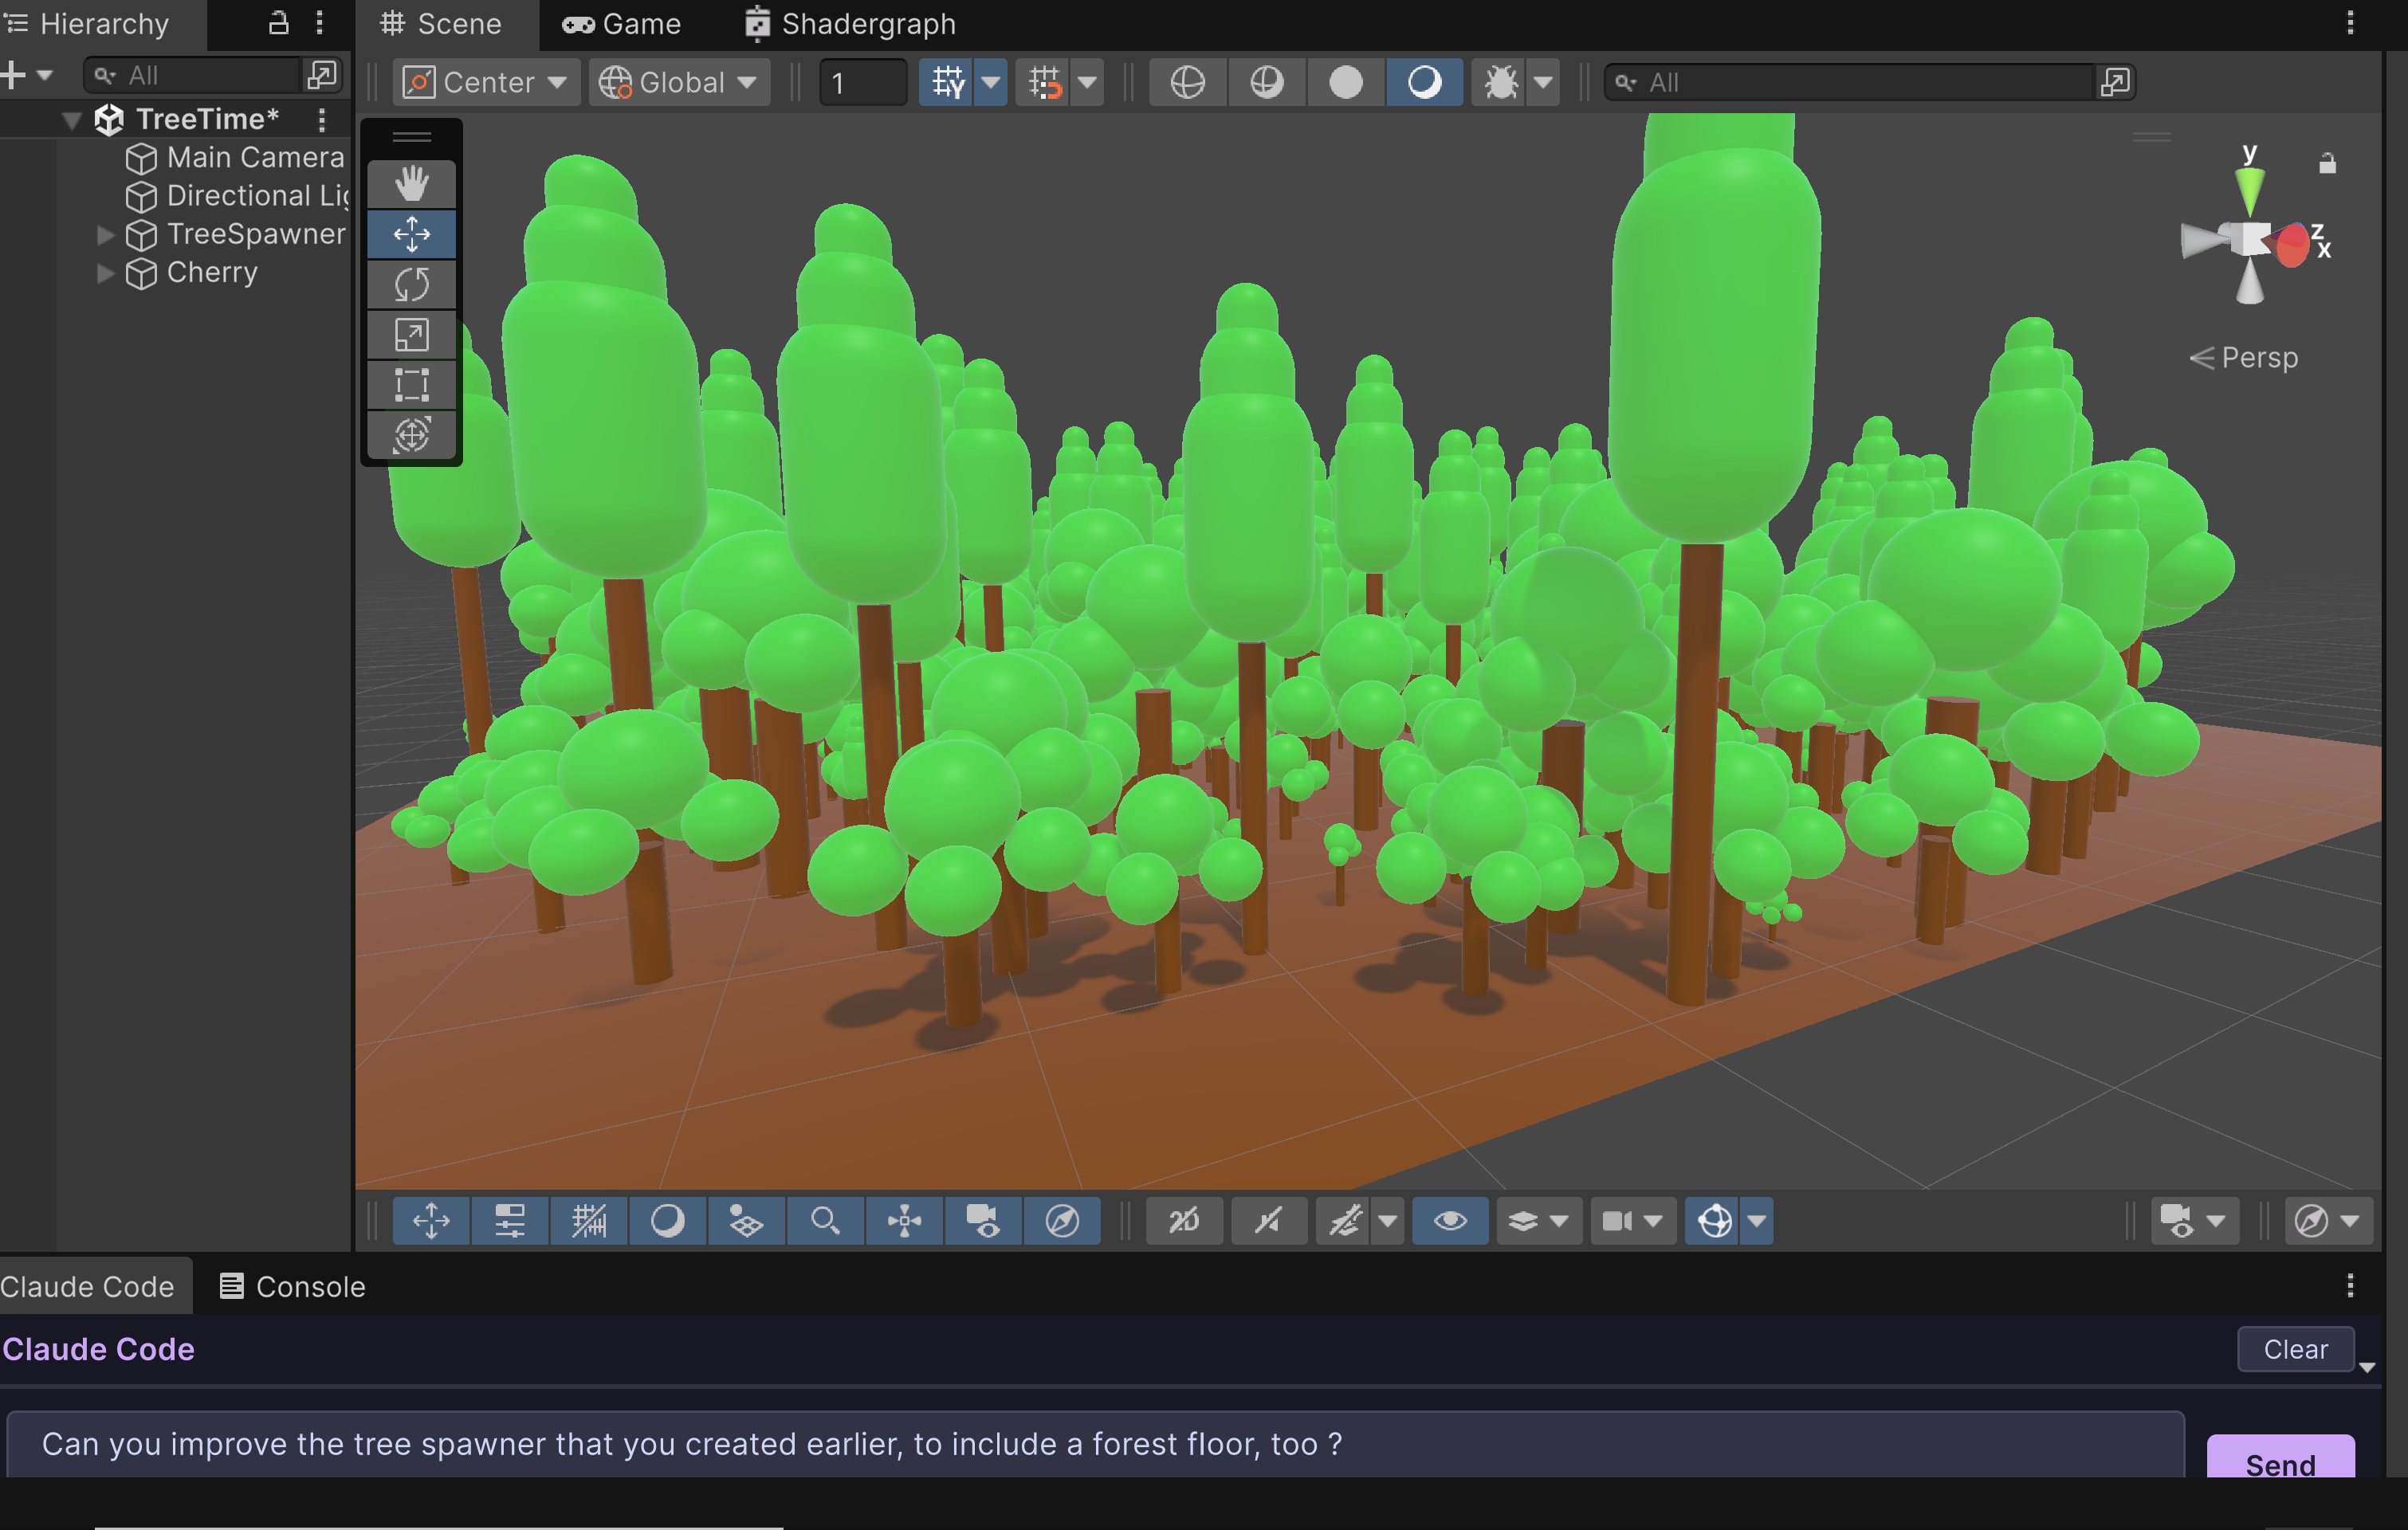The image size is (2408, 1530).
Task: Select the Move tool
Action: [x=410, y=233]
